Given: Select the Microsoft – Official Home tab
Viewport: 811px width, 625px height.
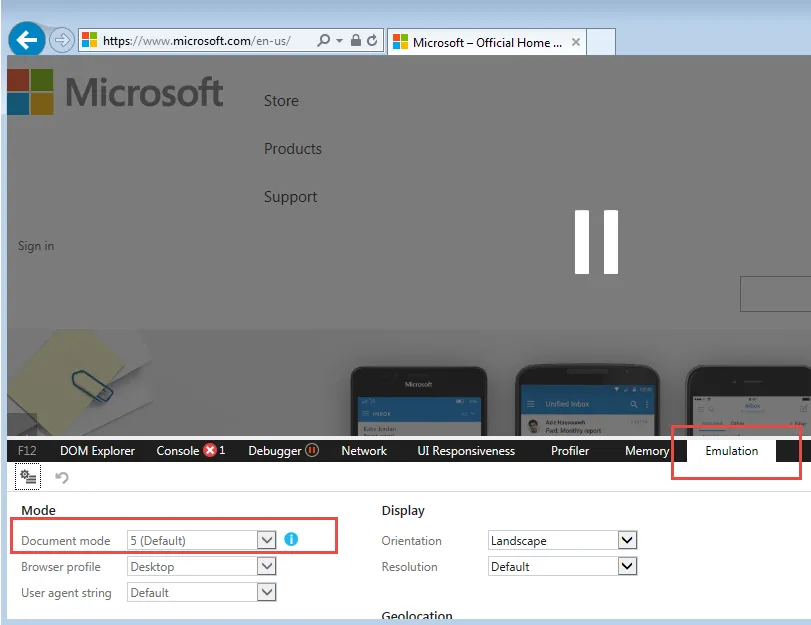Looking at the screenshot, I should [x=486, y=42].
